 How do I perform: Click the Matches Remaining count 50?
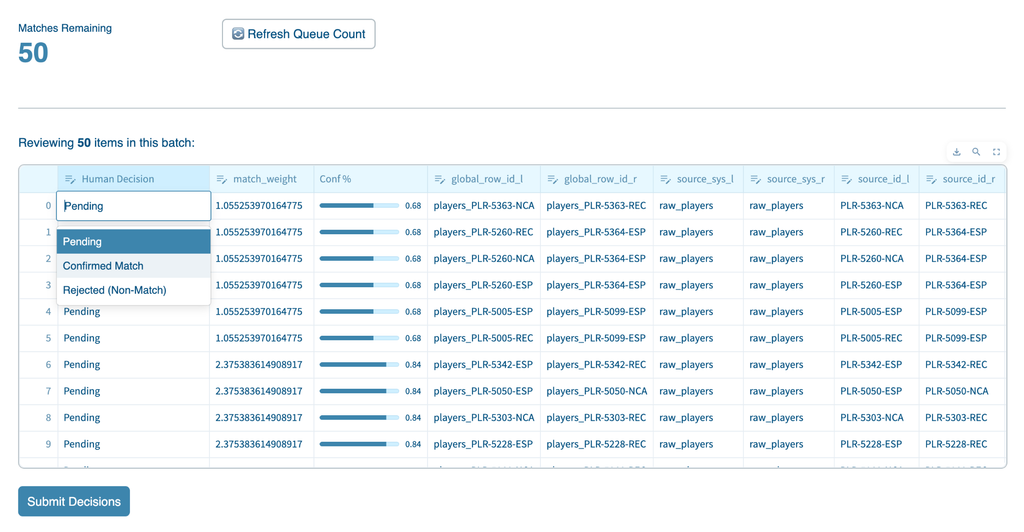click(33, 53)
